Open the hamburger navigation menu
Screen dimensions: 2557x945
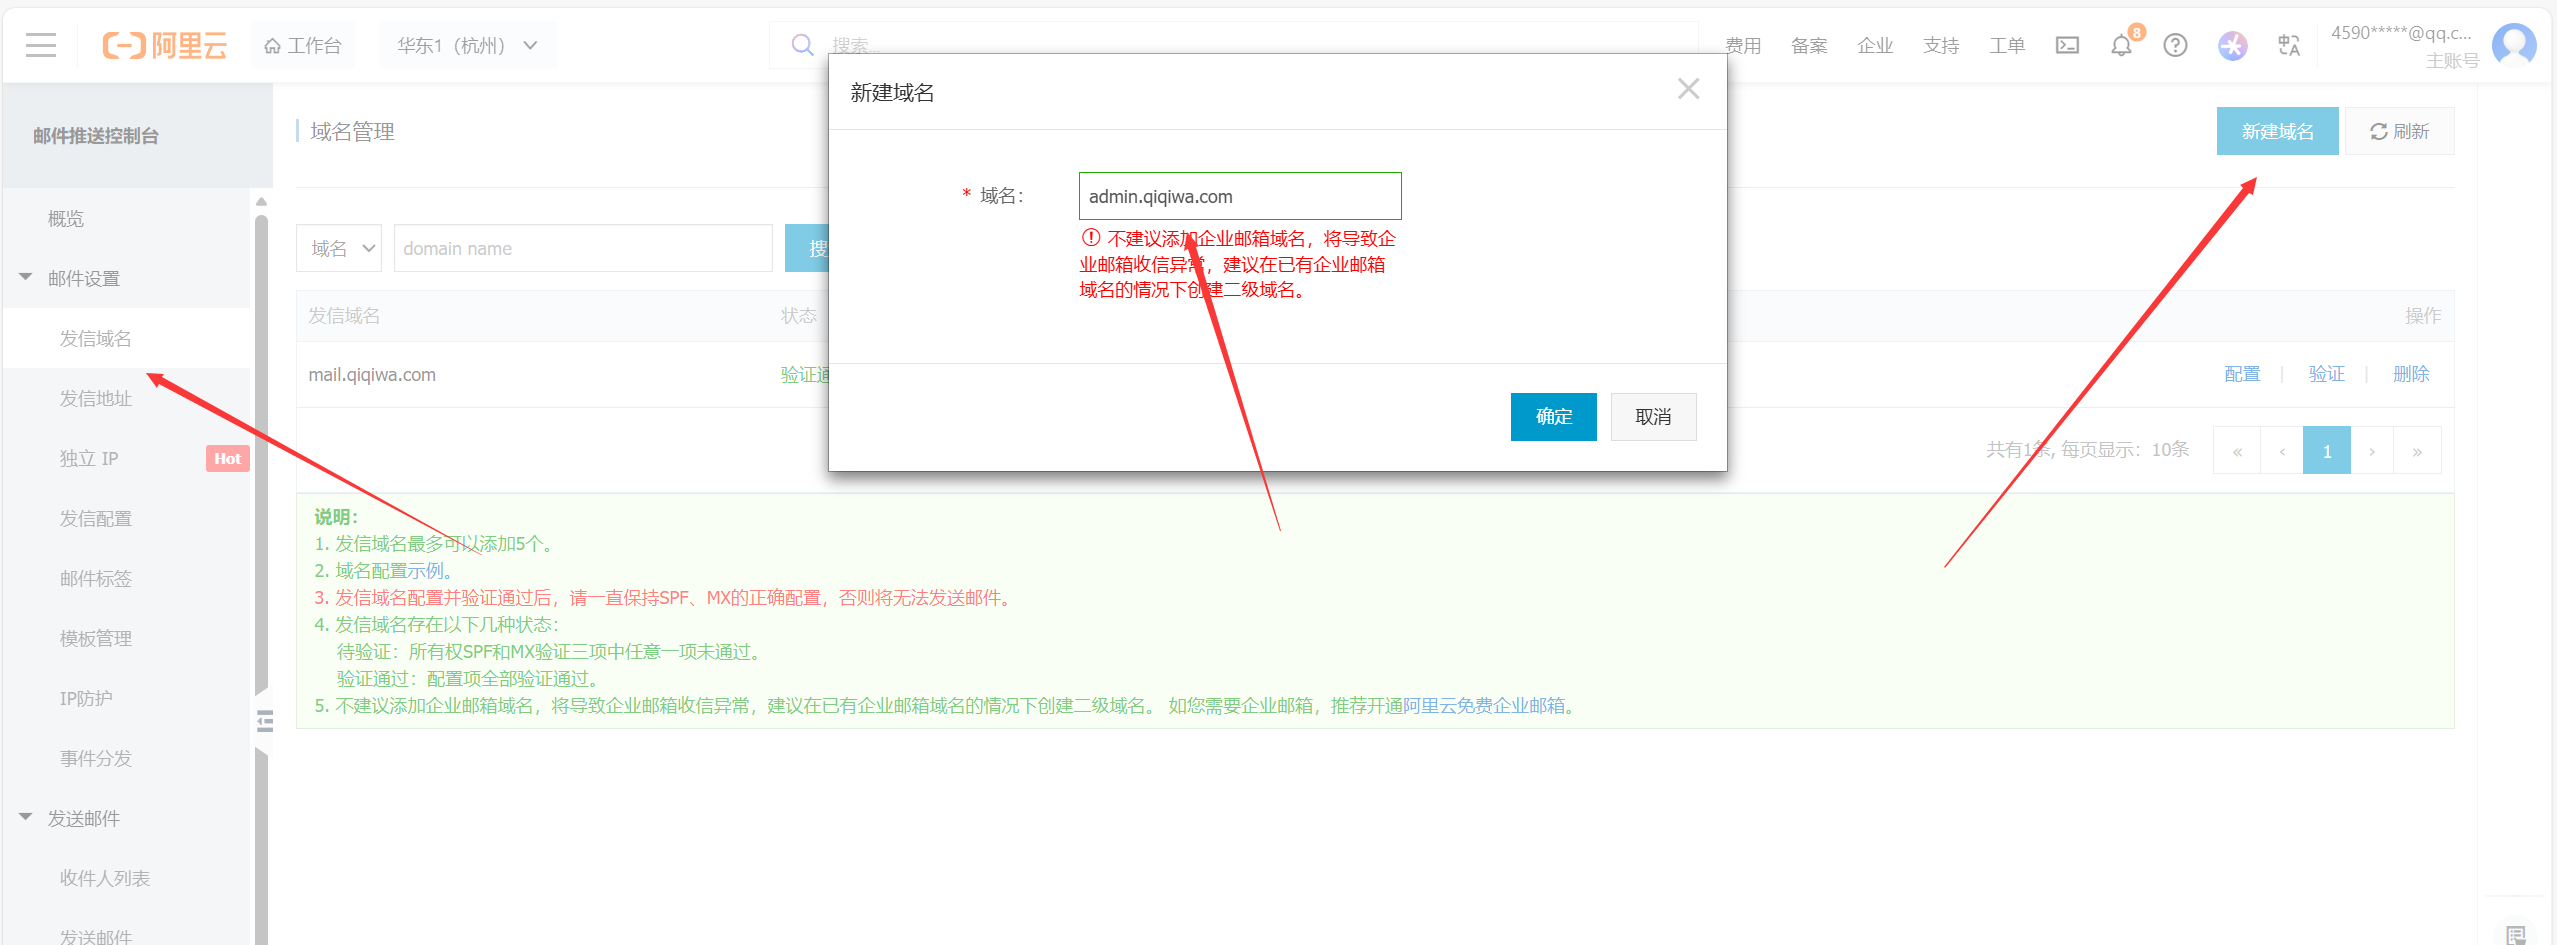[40, 44]
